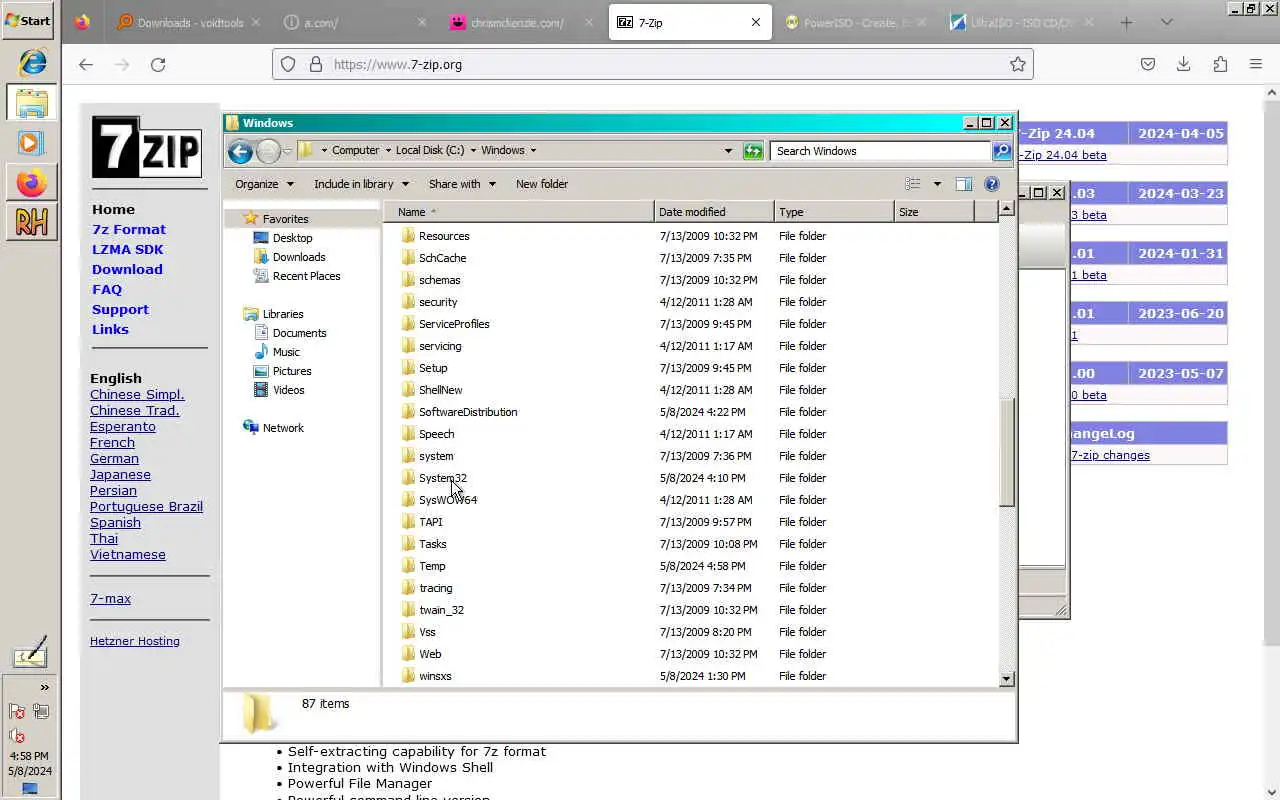Viewport: 1280px width, 800px height.
Task: List all Firefox tabs with chevron
Action: [x=1166, y=22]
